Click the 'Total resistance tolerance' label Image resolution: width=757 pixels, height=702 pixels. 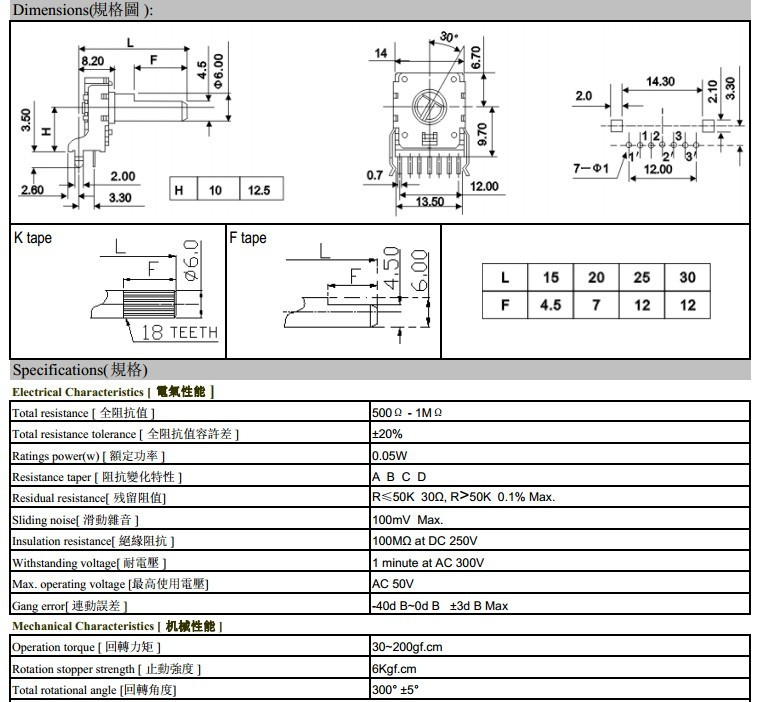pos(125,434)
